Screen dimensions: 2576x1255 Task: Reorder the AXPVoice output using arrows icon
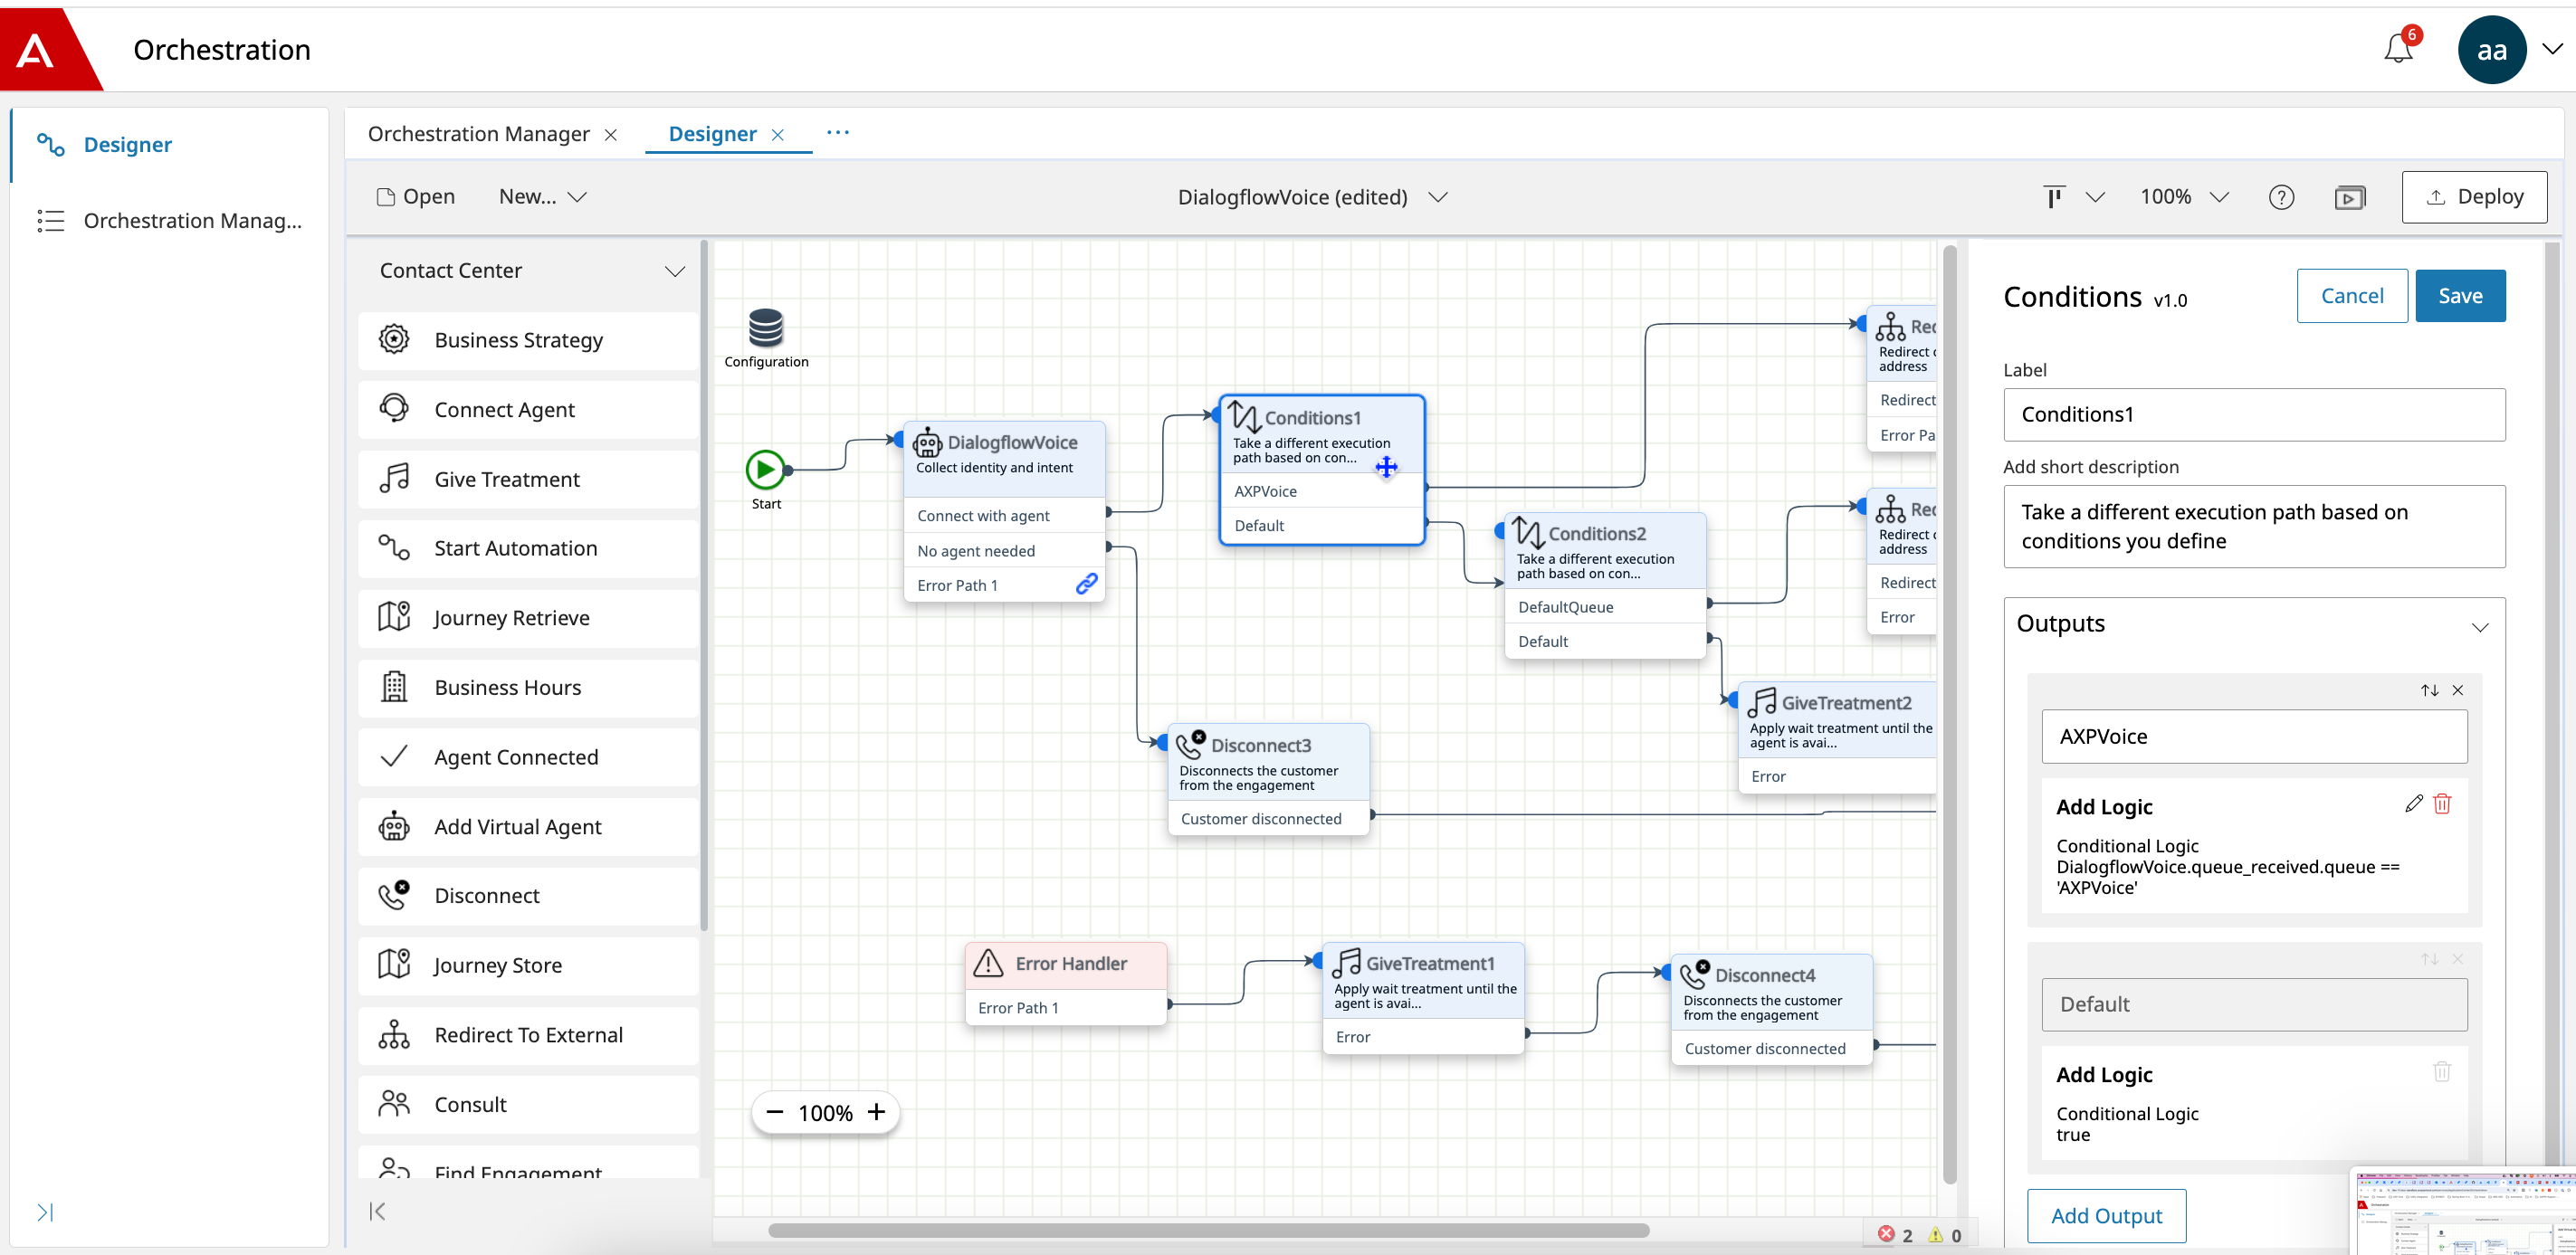coord(2429,690)
